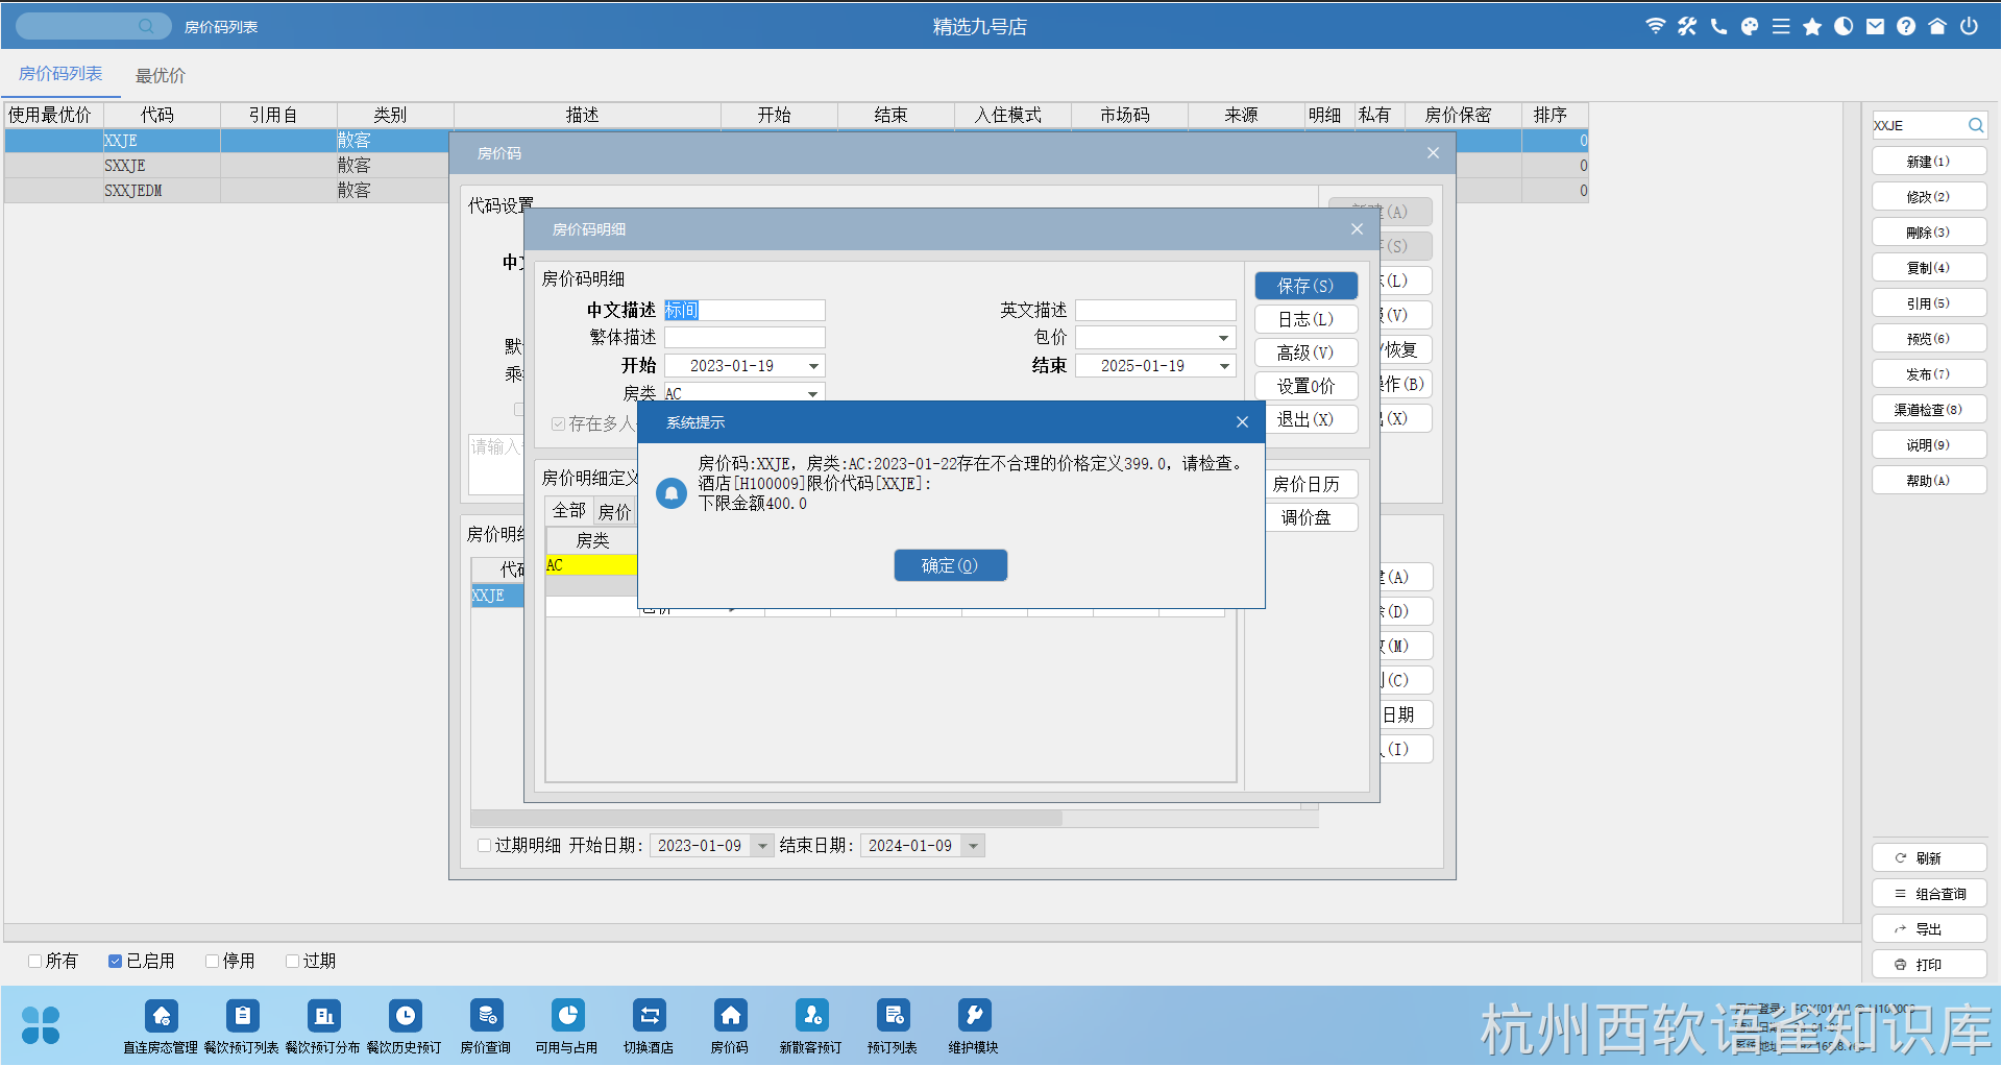Open the 餐饮预订列表 icon
2001x1065 pixels.
coord(242,1017)
